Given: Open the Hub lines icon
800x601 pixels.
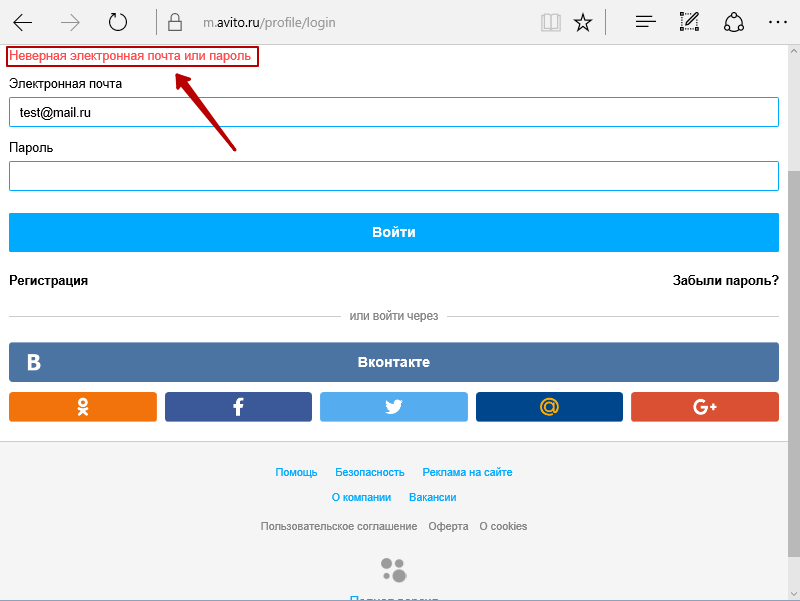Looking at the screenshot, I should [645, 22].
